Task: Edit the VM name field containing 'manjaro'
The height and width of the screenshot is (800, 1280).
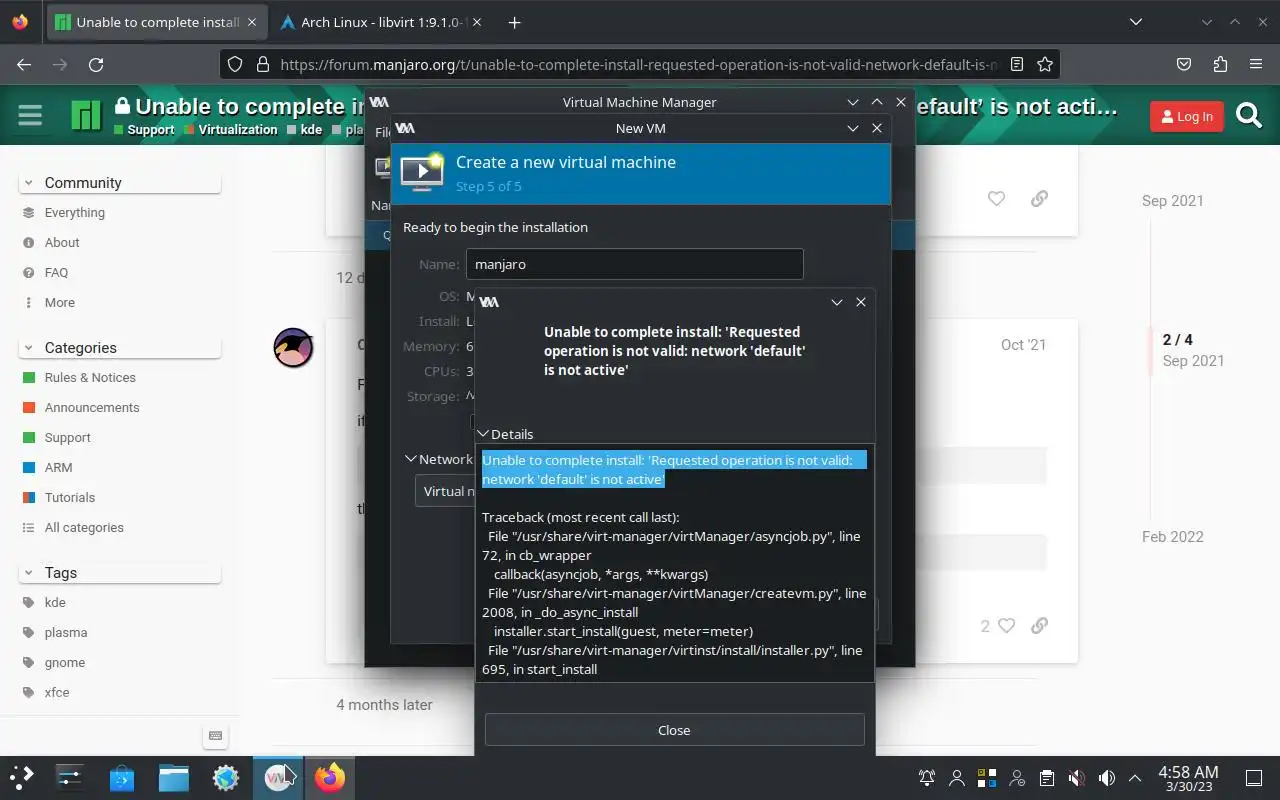Action: pos(634,264)
